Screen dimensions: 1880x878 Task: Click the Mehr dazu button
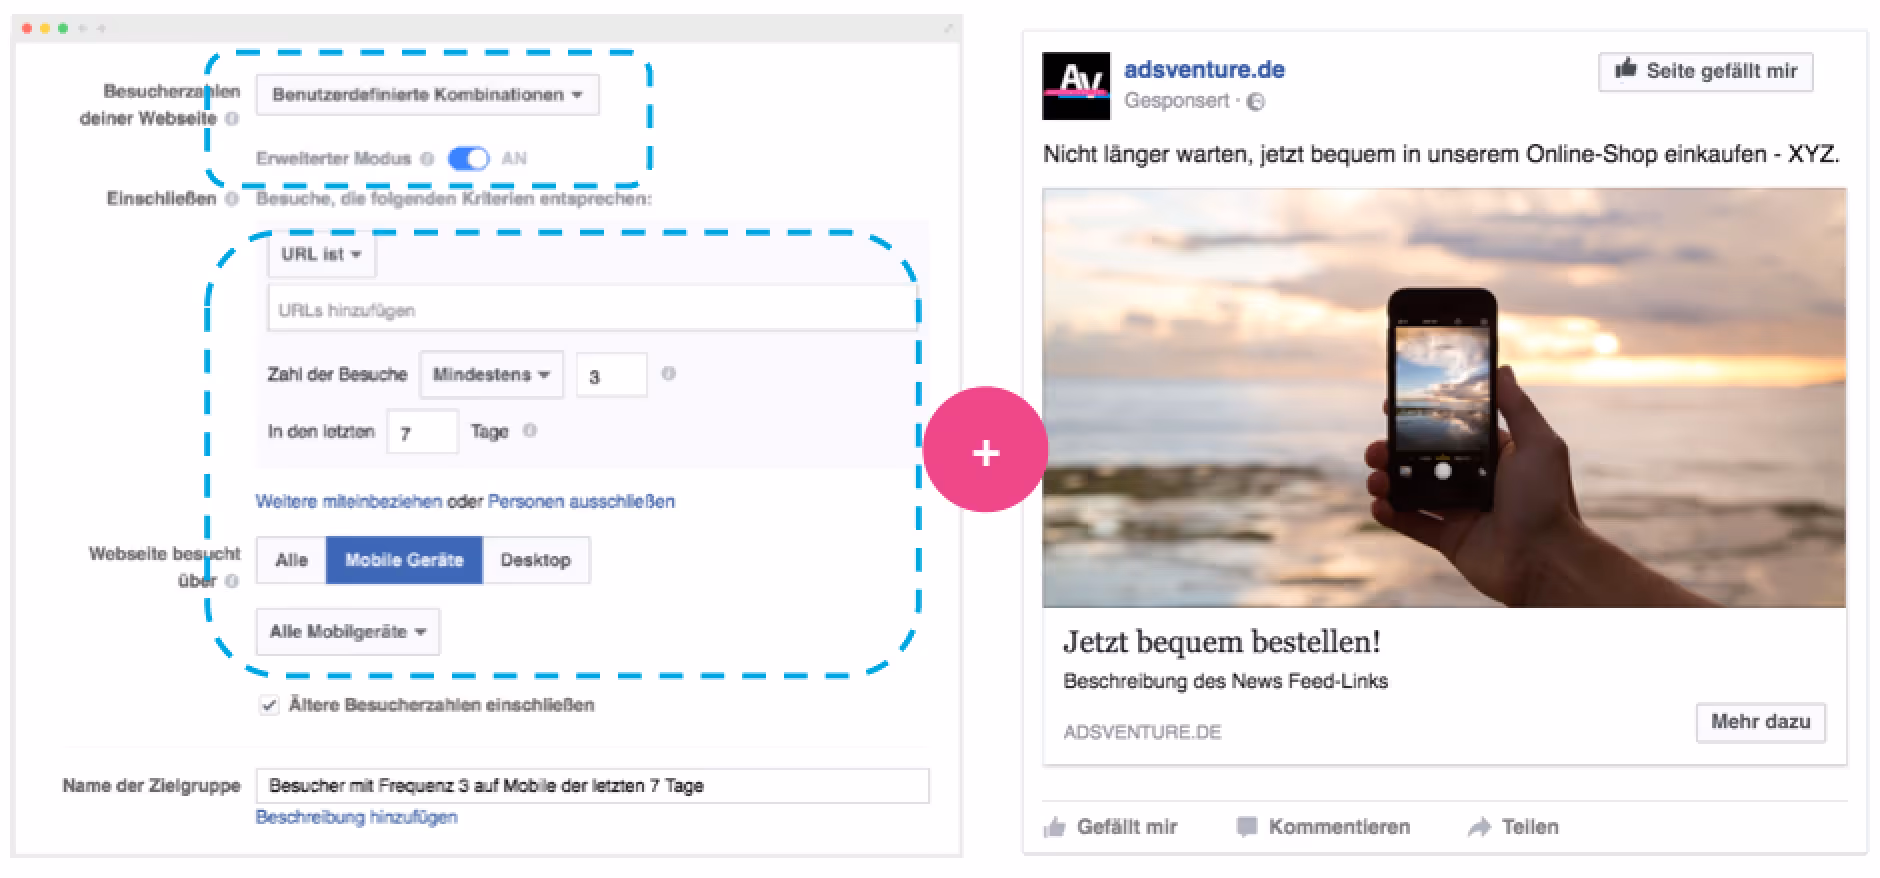pos(1760,722)
